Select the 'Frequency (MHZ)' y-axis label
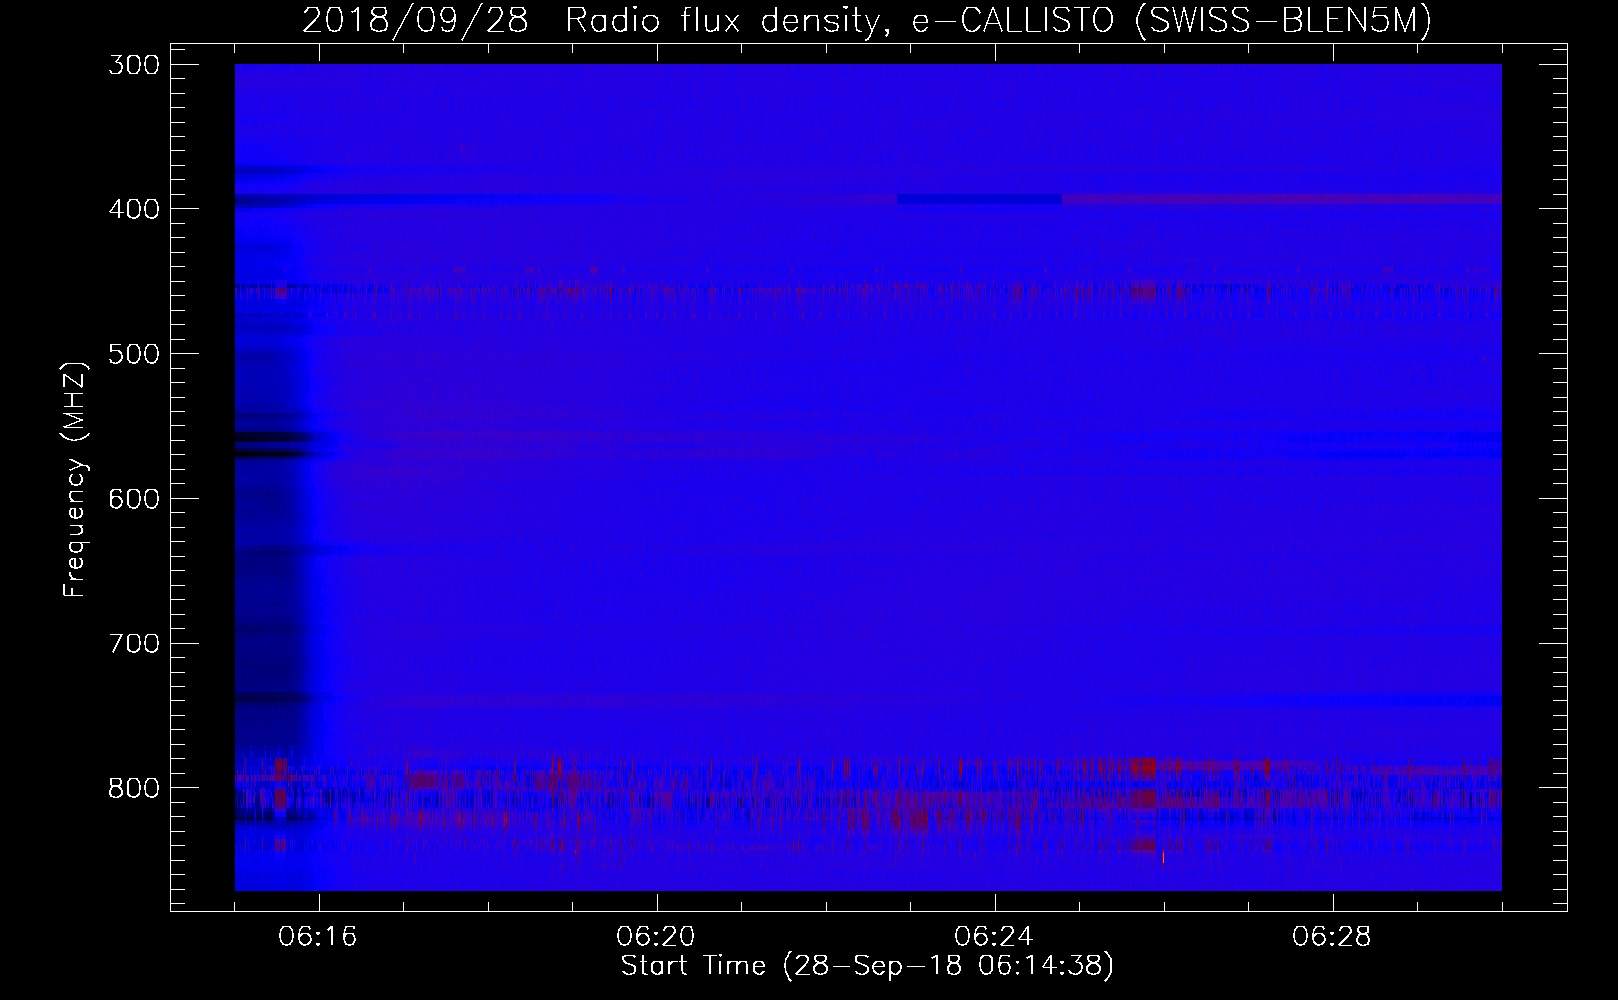 (x=75, y=480)
